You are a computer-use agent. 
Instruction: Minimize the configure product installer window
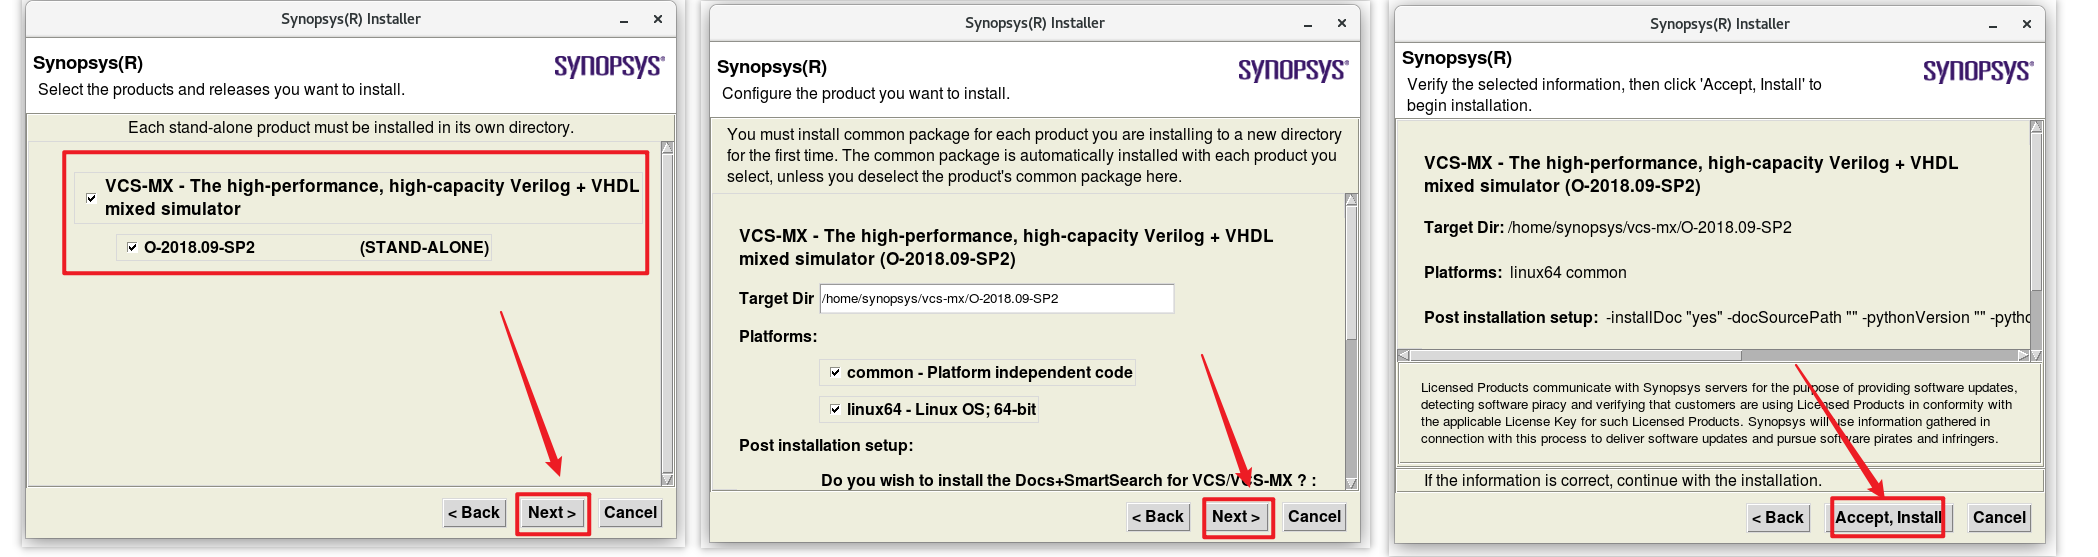tap(1308, 24)
